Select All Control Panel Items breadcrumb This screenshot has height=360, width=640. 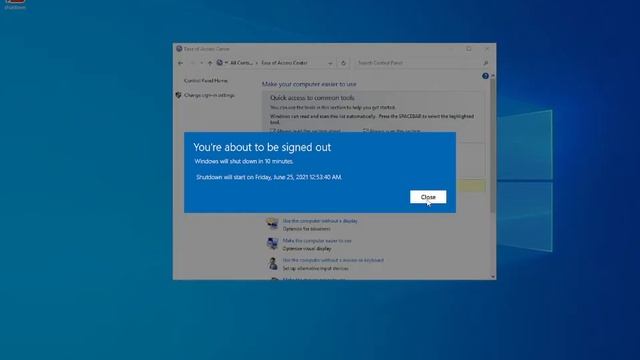point(241,63)
